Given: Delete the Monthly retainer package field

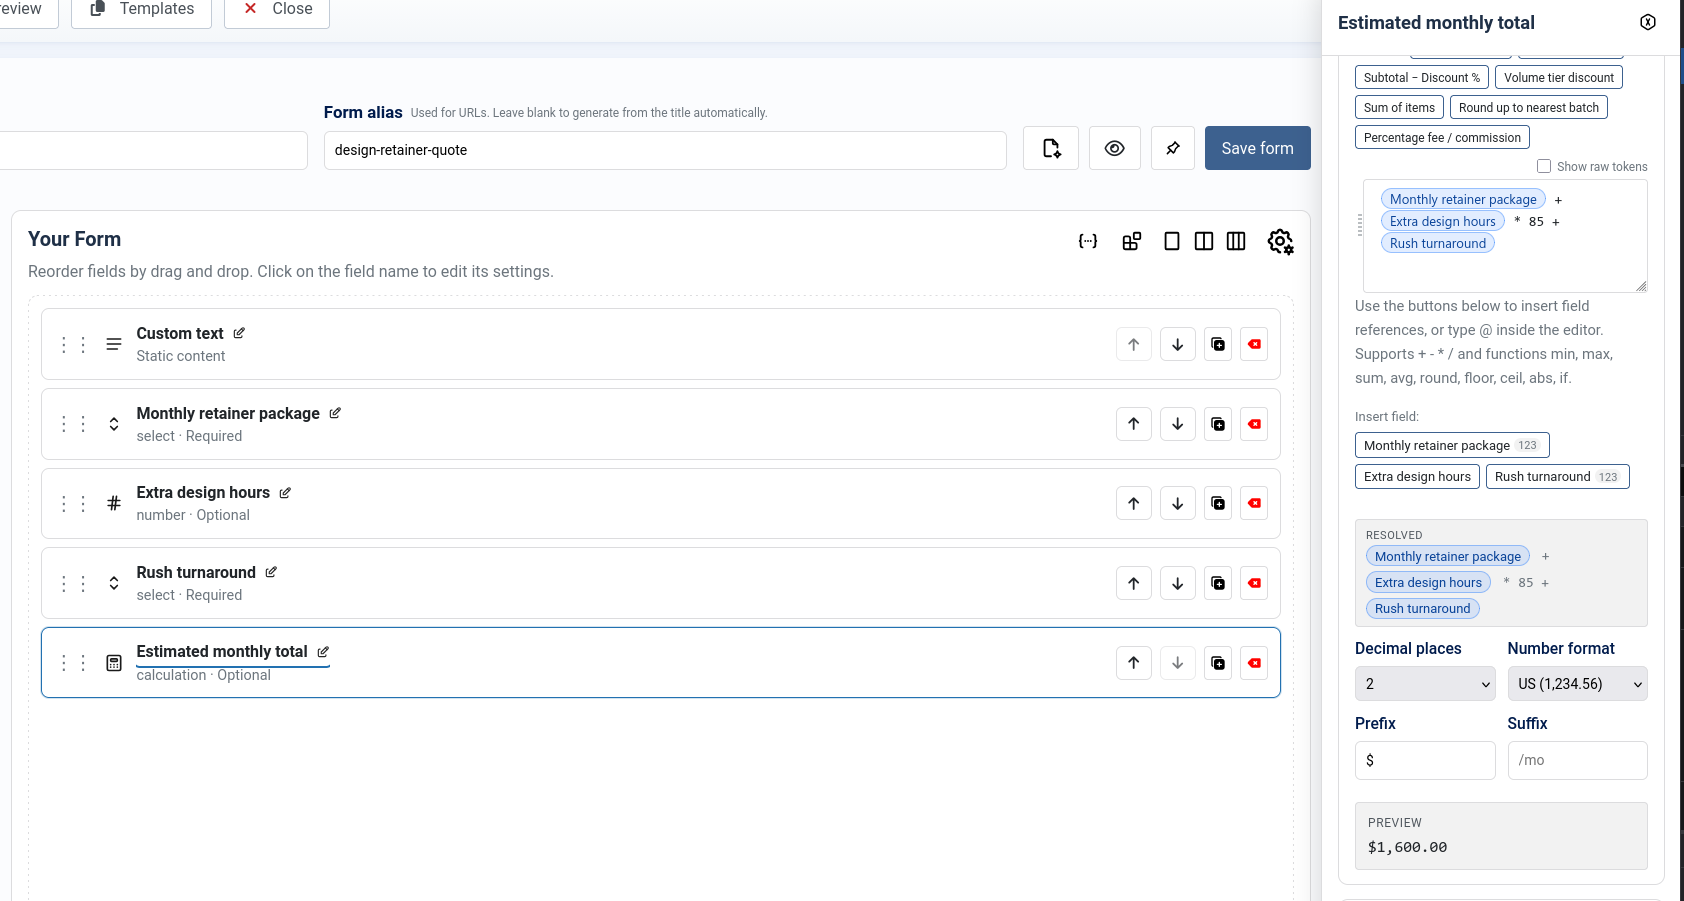Looking at the screenshot, I should point(1254,424).
